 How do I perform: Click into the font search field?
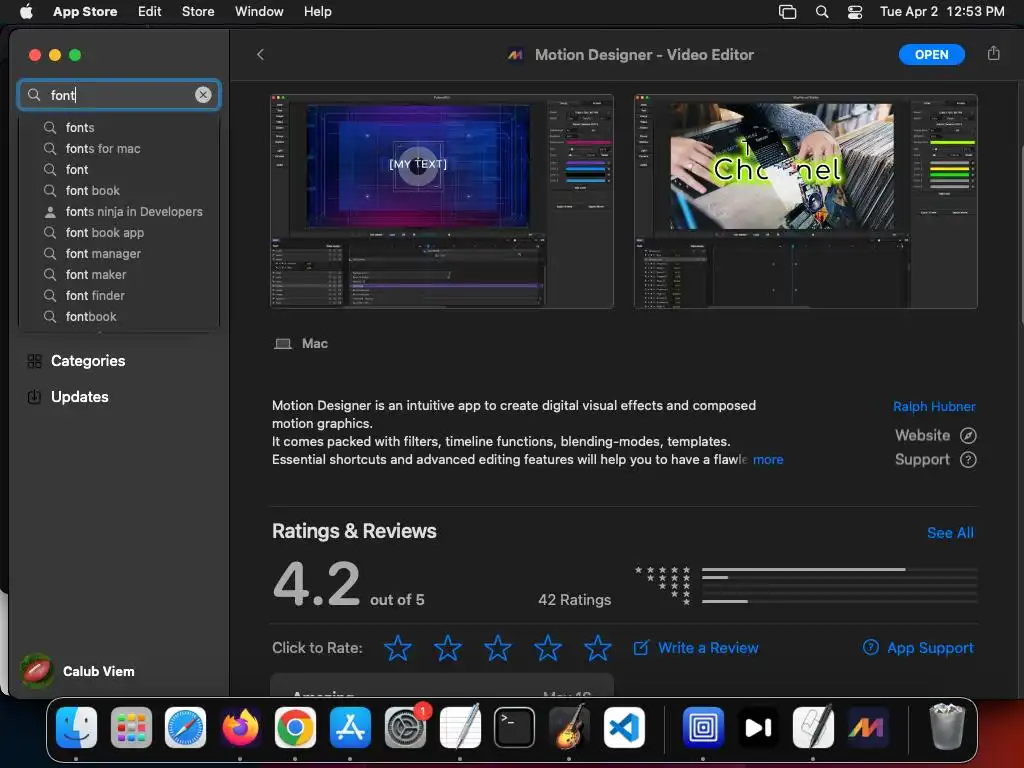[119, 95]
